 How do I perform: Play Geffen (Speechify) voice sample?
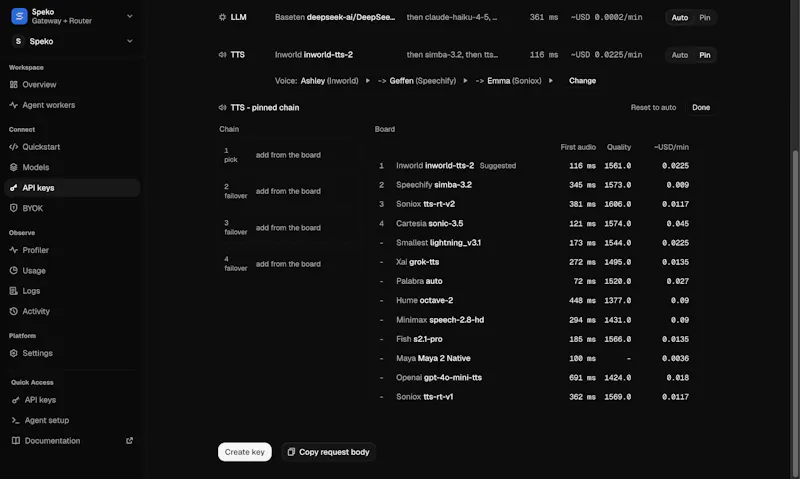pos(465,81)
